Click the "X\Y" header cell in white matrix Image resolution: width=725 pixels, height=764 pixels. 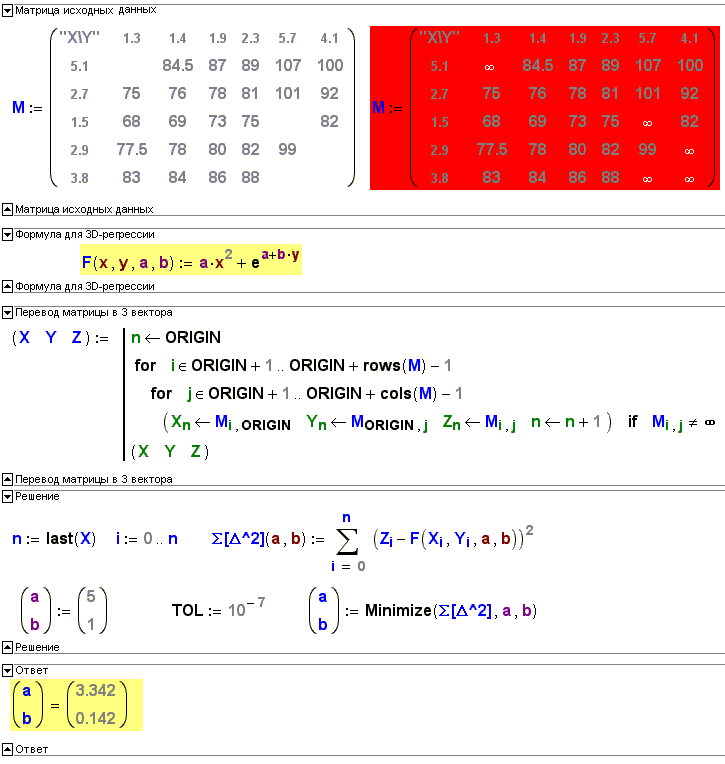click(79, 37)
